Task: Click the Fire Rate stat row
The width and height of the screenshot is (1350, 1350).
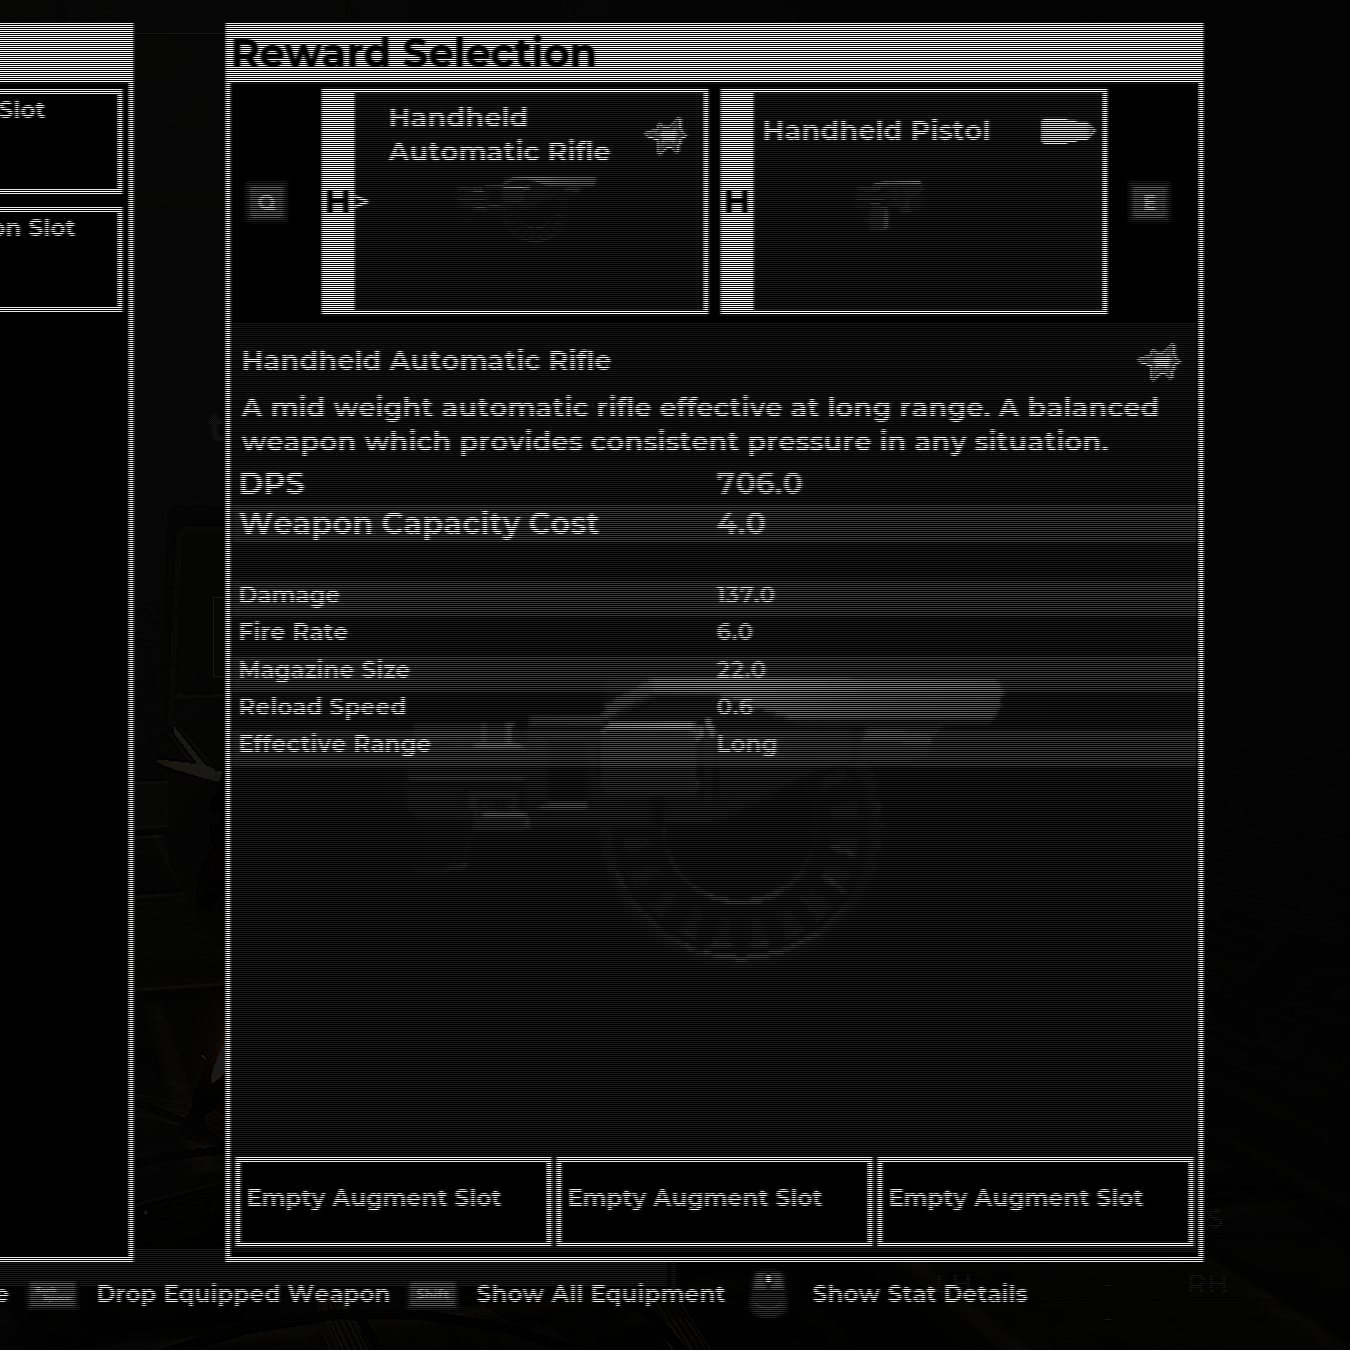Action: (x=714, y=632)
